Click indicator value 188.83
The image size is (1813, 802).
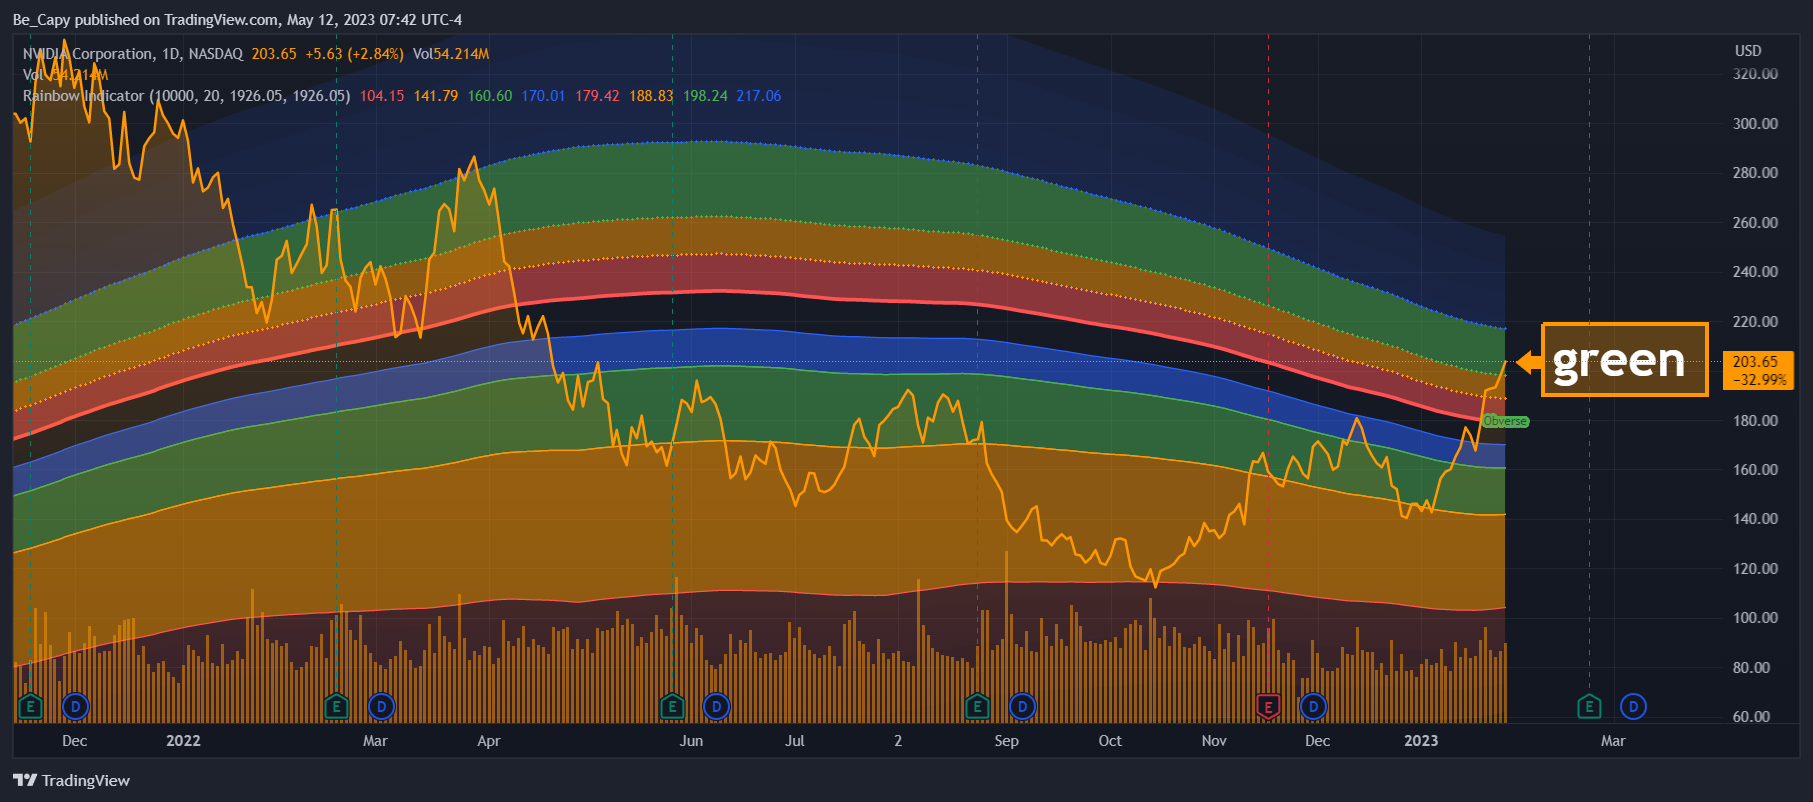click(x=651, y=96)
